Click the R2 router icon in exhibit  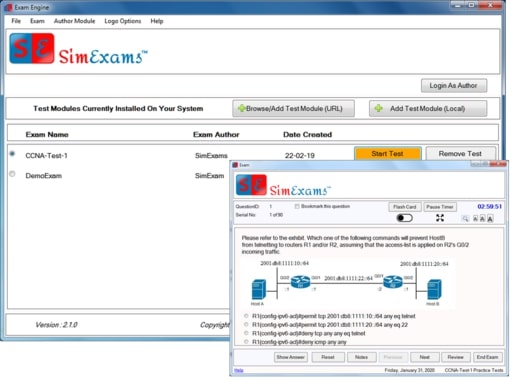click(x=393, y=282)
